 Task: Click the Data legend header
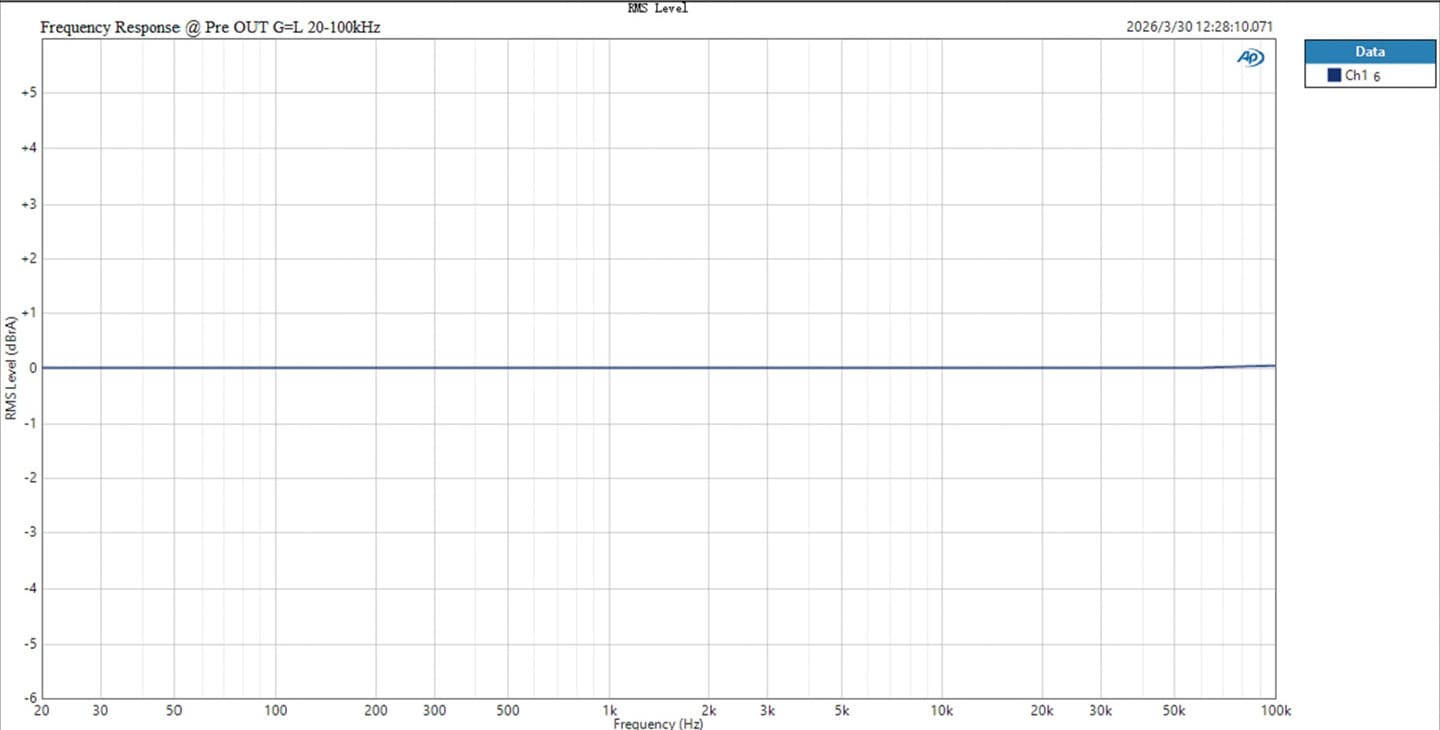coord(1370,51)
